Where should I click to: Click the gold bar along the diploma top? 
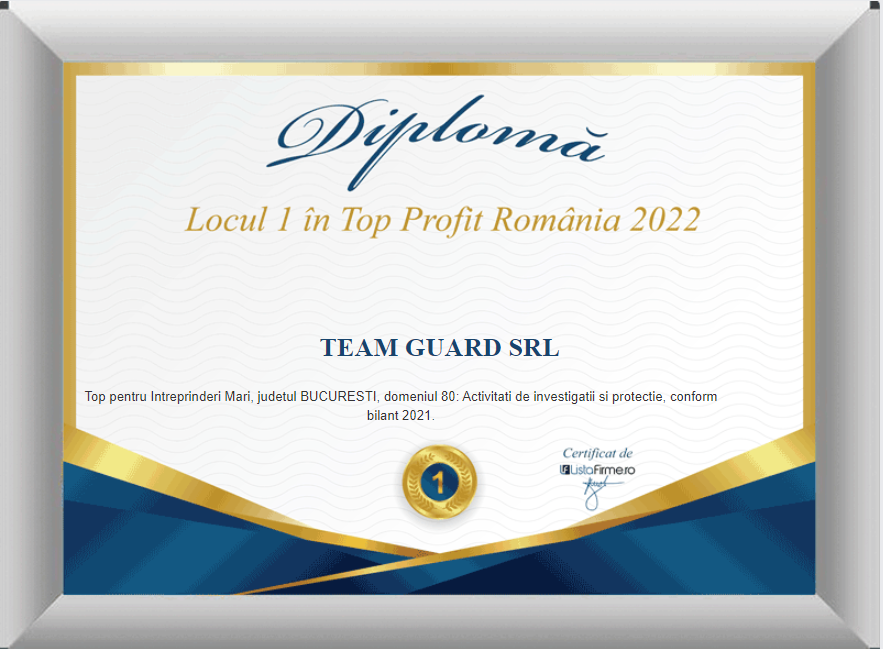pyautogui.click(x=440, y=68)
